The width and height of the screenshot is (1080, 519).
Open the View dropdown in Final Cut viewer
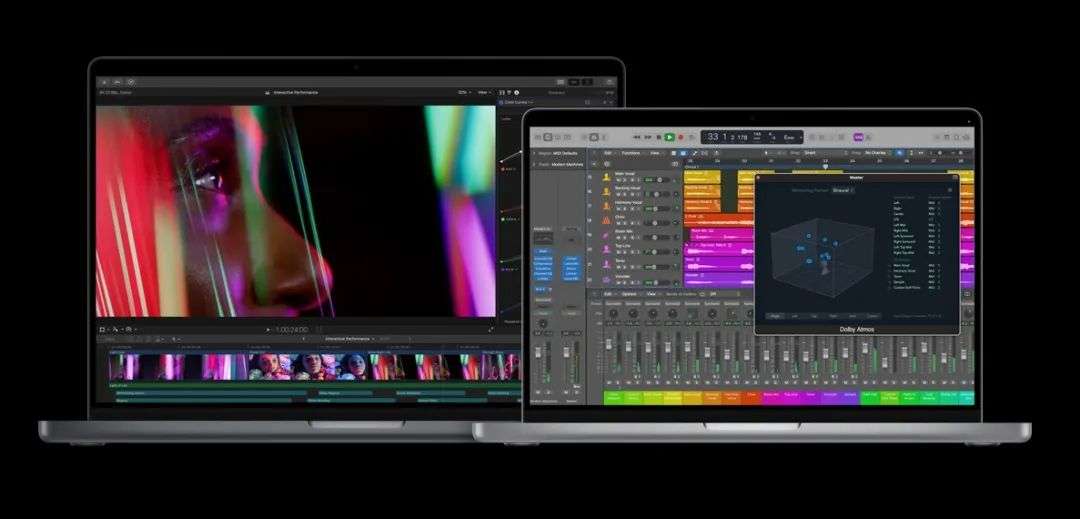(x=484, y=92)
